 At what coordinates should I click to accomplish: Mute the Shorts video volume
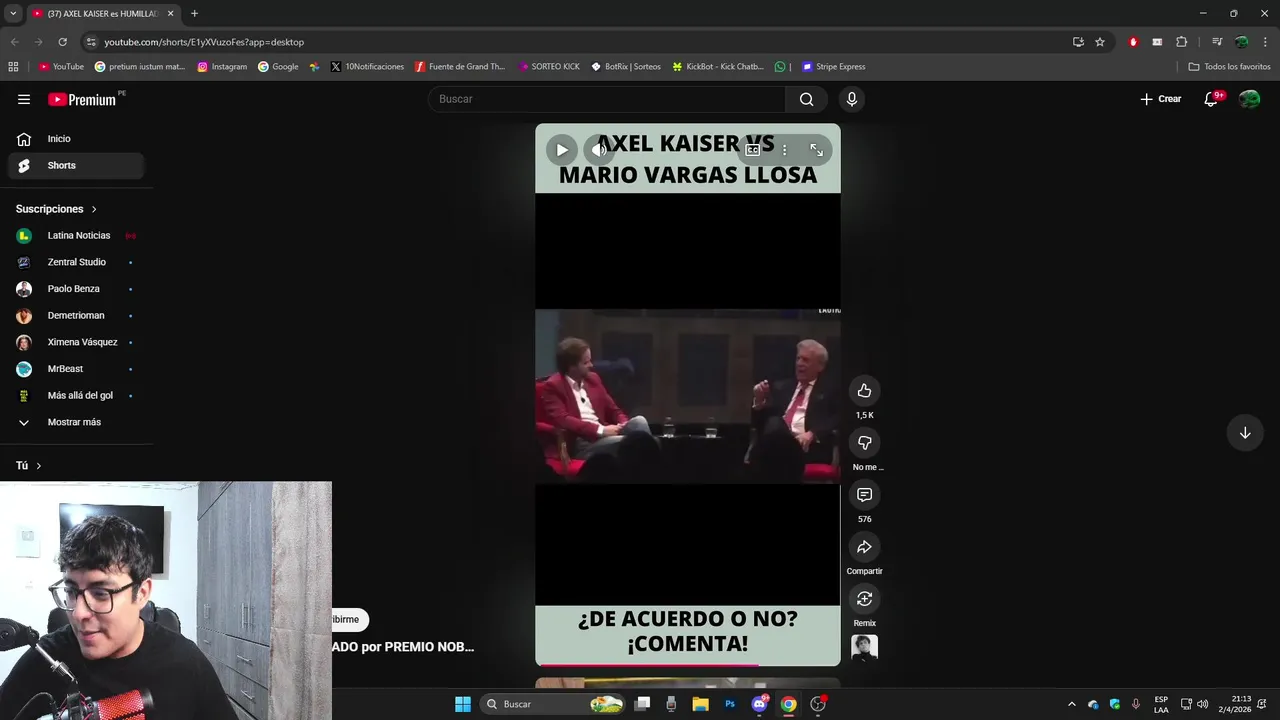tap(598, 150)
